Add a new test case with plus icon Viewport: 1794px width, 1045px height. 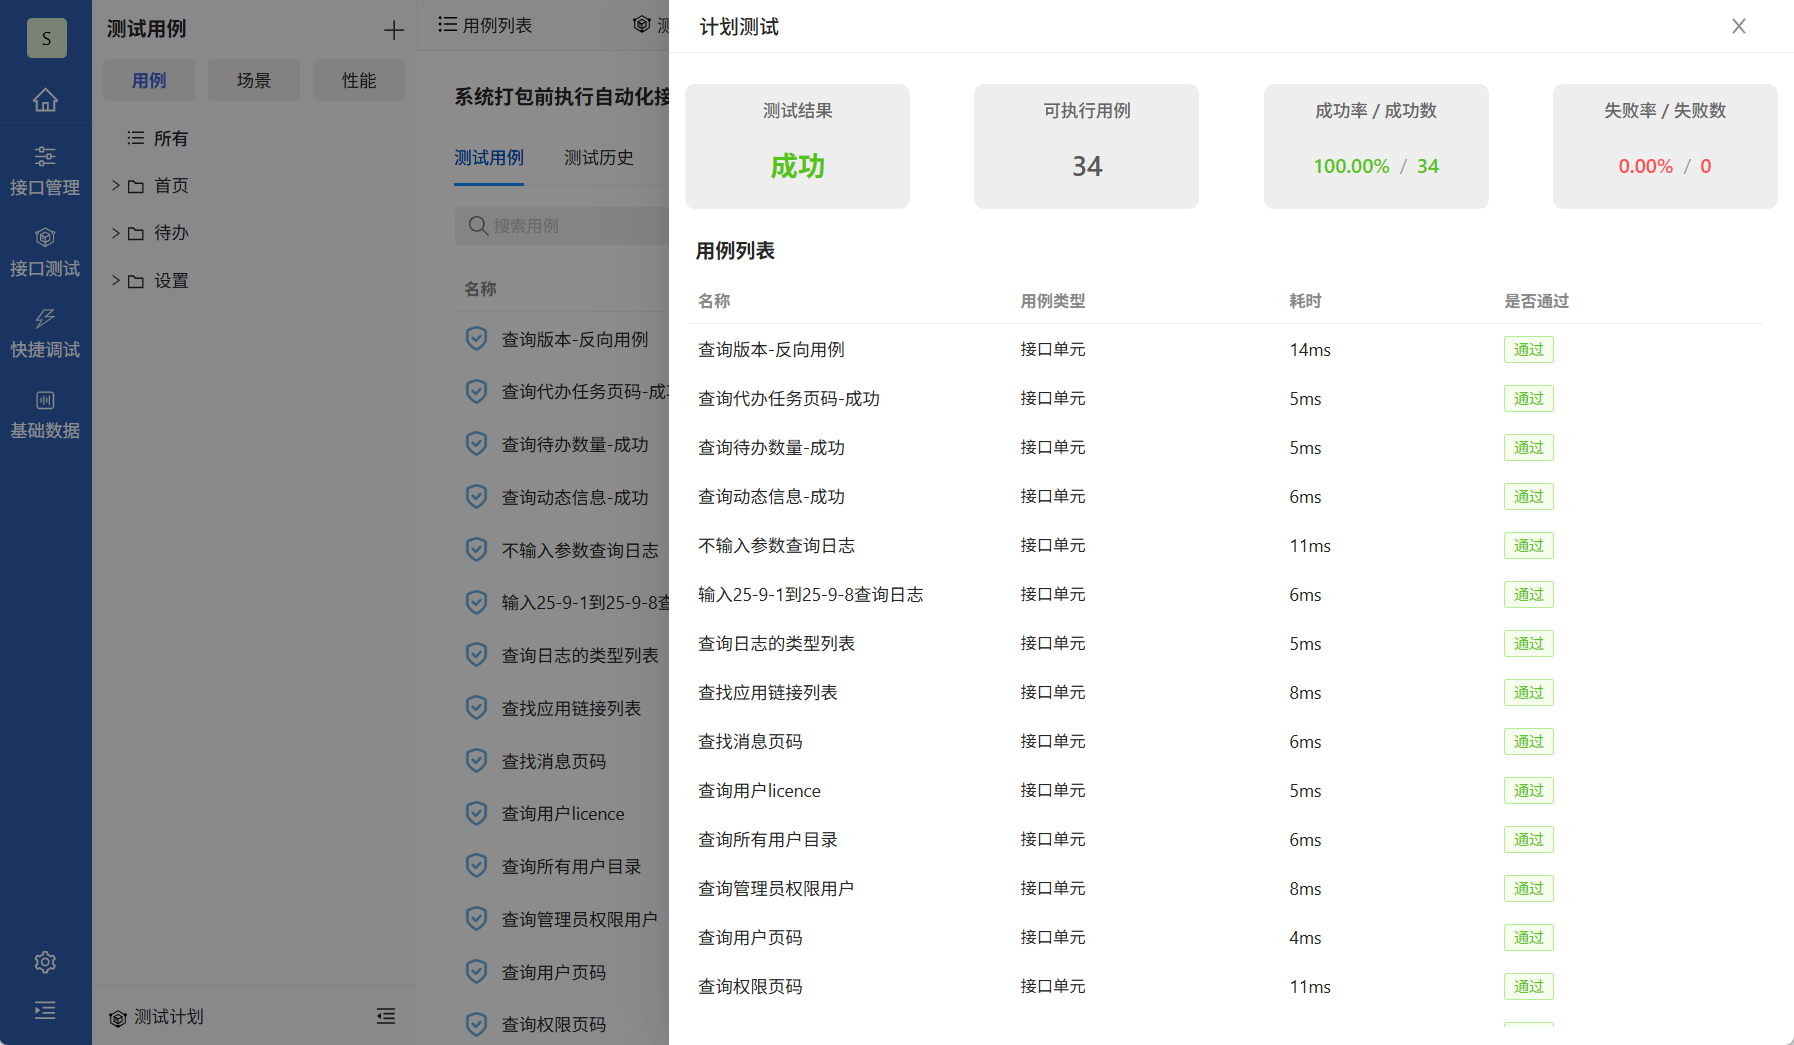coord(394,30)
